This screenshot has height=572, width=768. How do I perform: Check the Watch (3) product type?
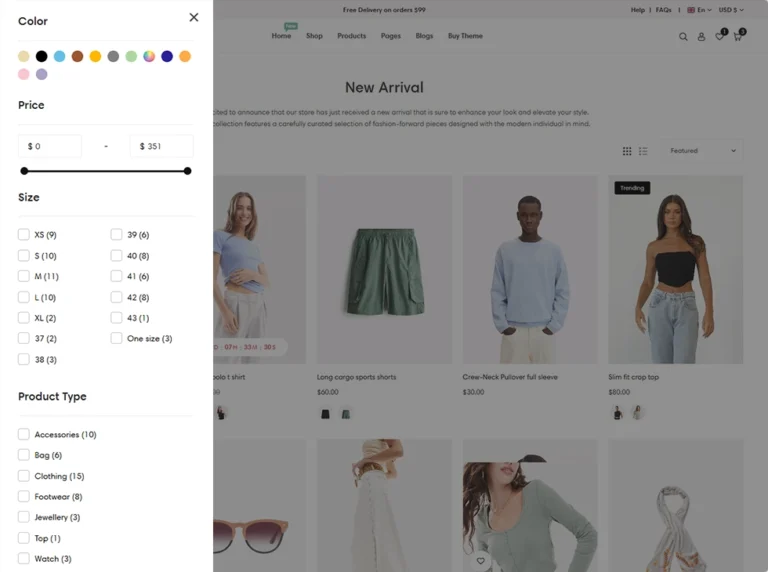coord(24,559)
